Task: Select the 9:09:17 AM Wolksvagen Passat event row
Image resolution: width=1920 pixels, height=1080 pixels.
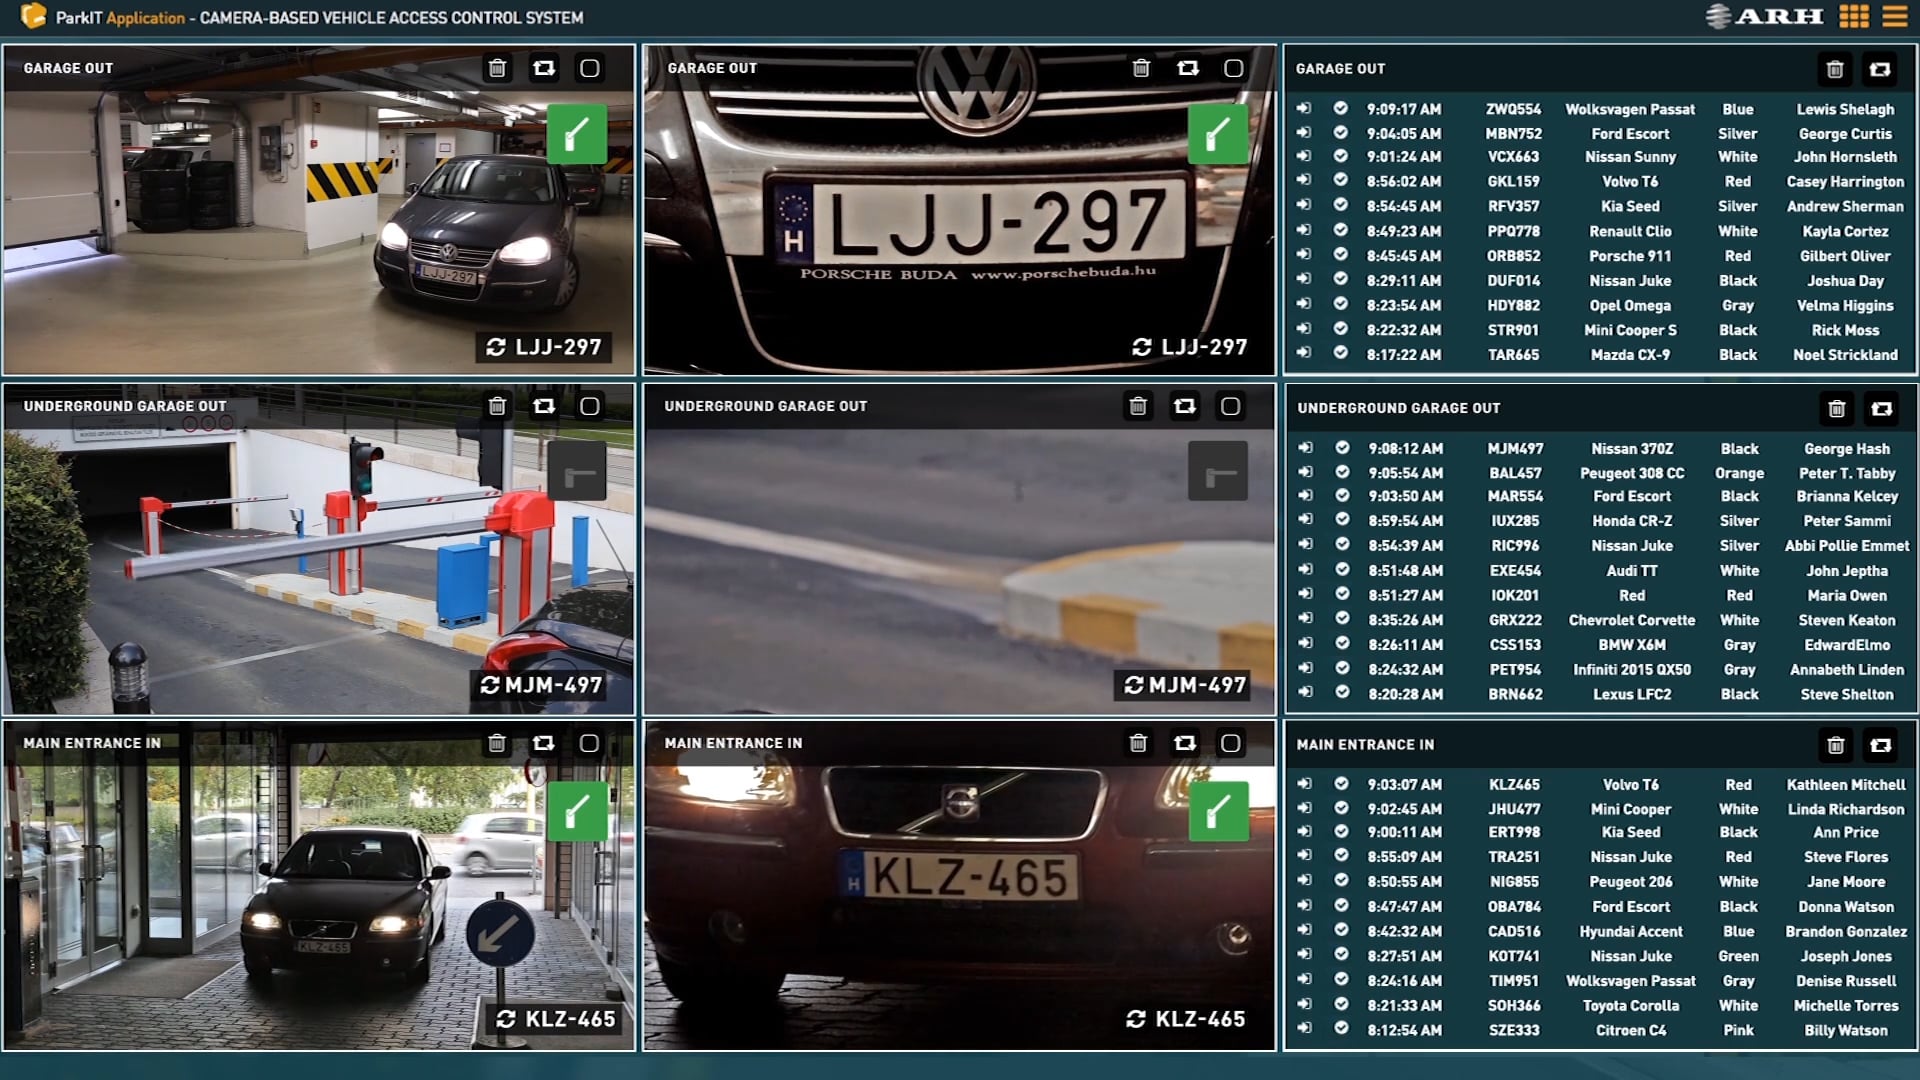Action: point(1600,109)
